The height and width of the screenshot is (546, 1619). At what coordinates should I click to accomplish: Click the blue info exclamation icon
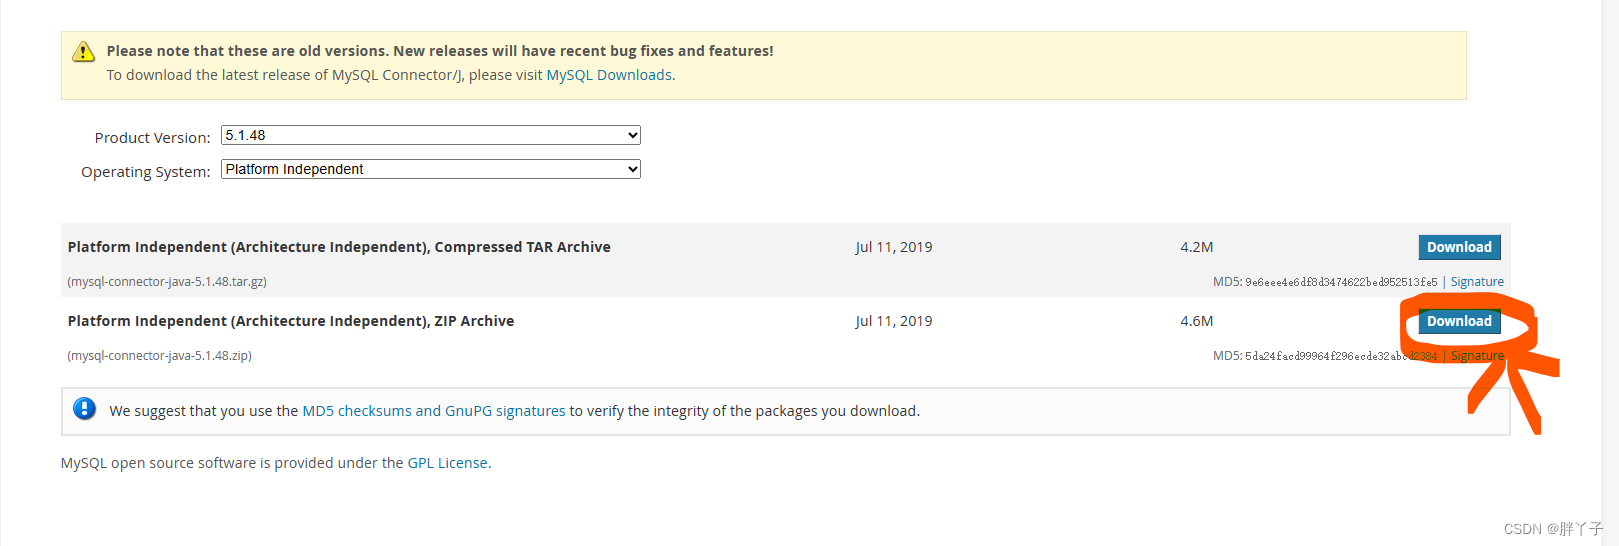(x=85, y=409)
